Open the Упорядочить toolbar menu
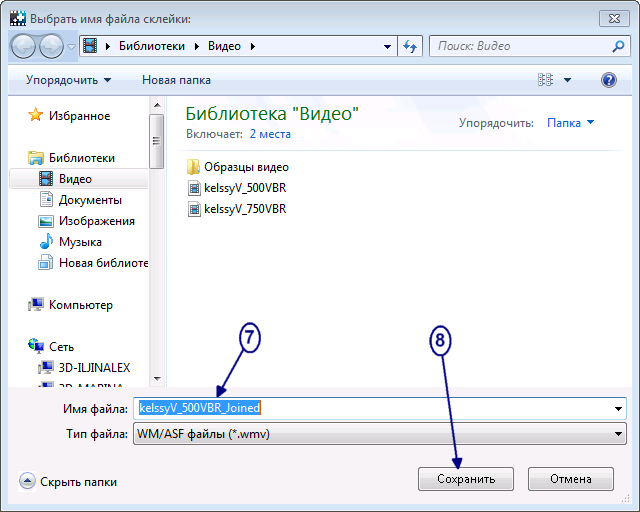 tap(68, 80)
